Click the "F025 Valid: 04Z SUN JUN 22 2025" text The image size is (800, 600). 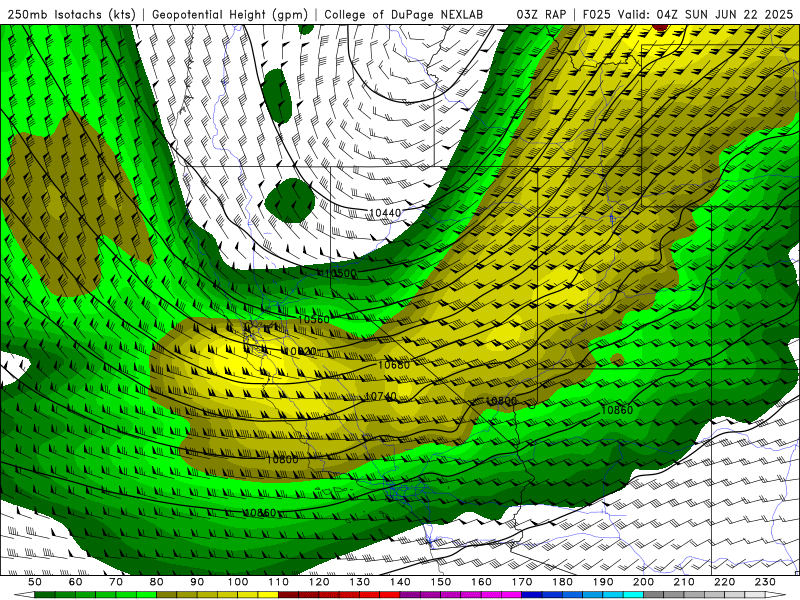pos(688,14)
